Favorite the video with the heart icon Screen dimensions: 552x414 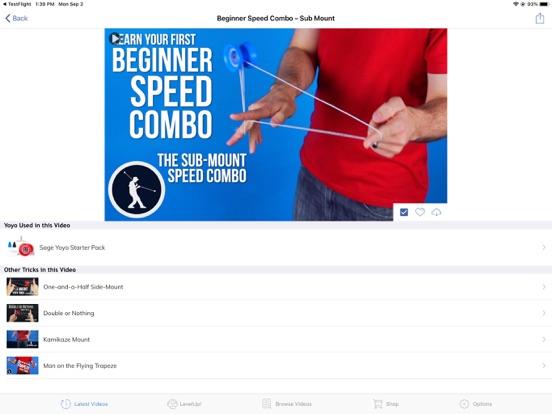[x=420, y=212]
